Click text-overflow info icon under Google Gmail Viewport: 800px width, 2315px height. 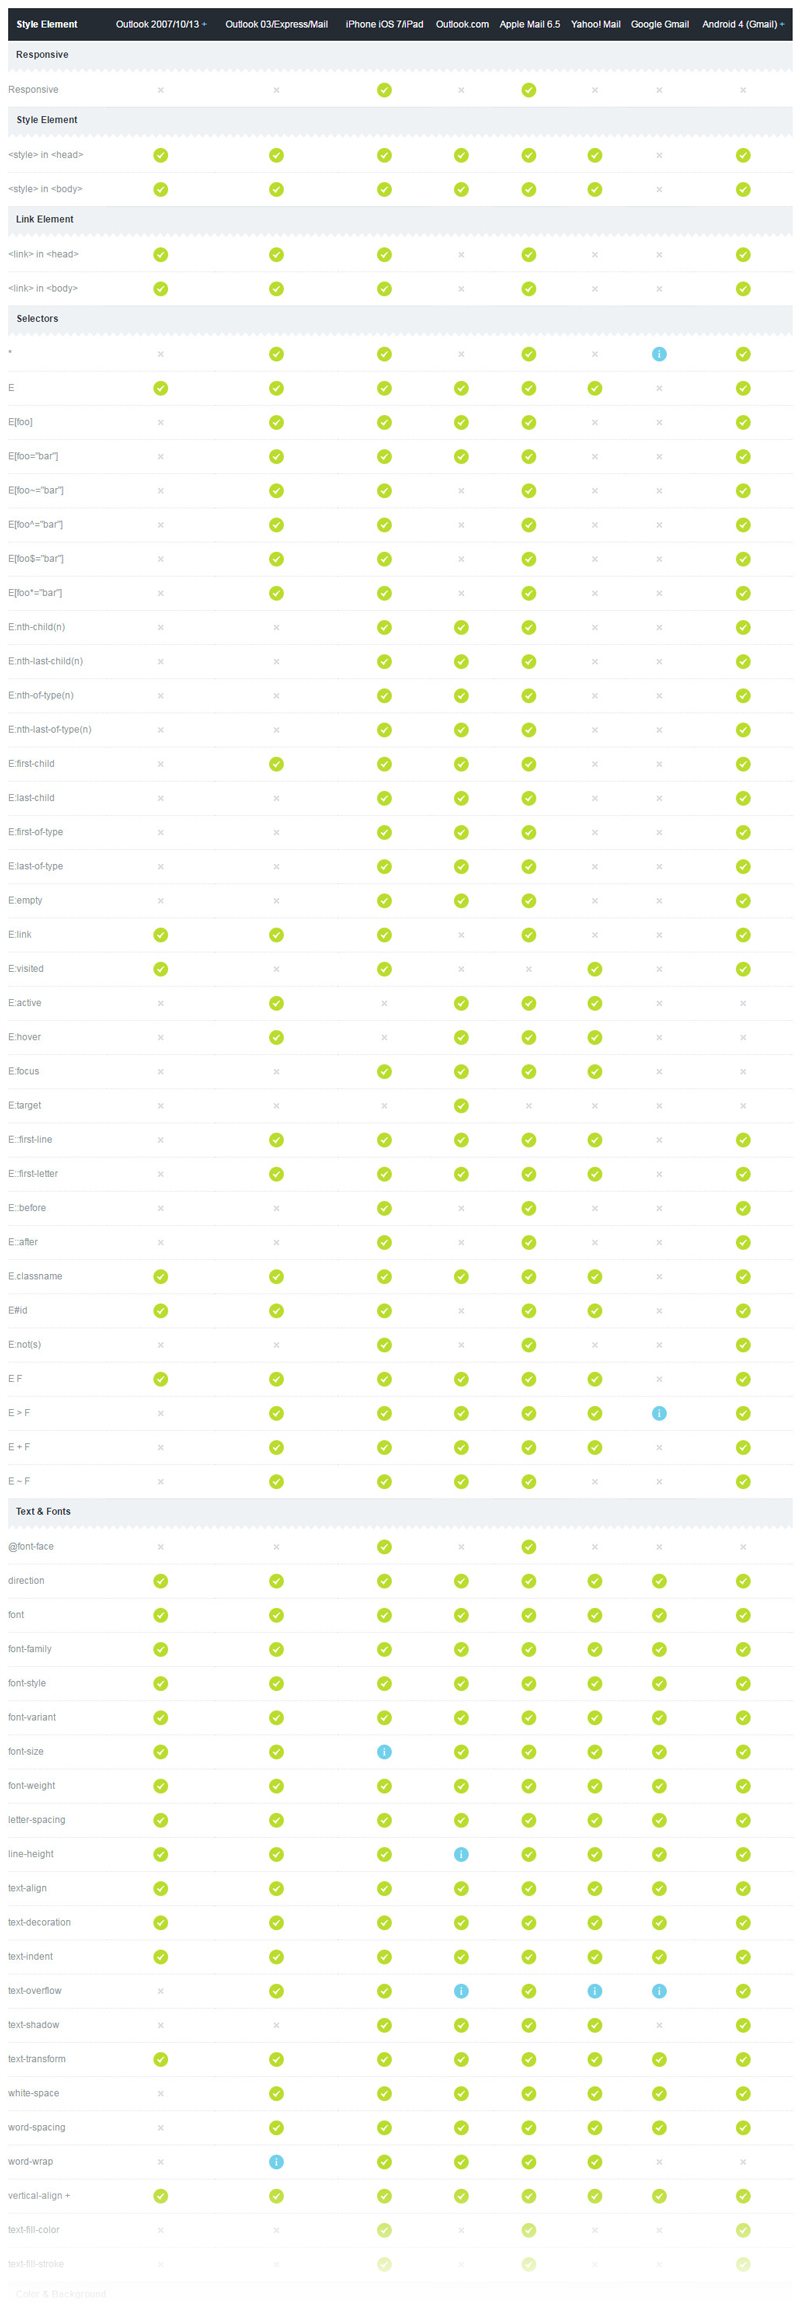tap(659, 1991)
